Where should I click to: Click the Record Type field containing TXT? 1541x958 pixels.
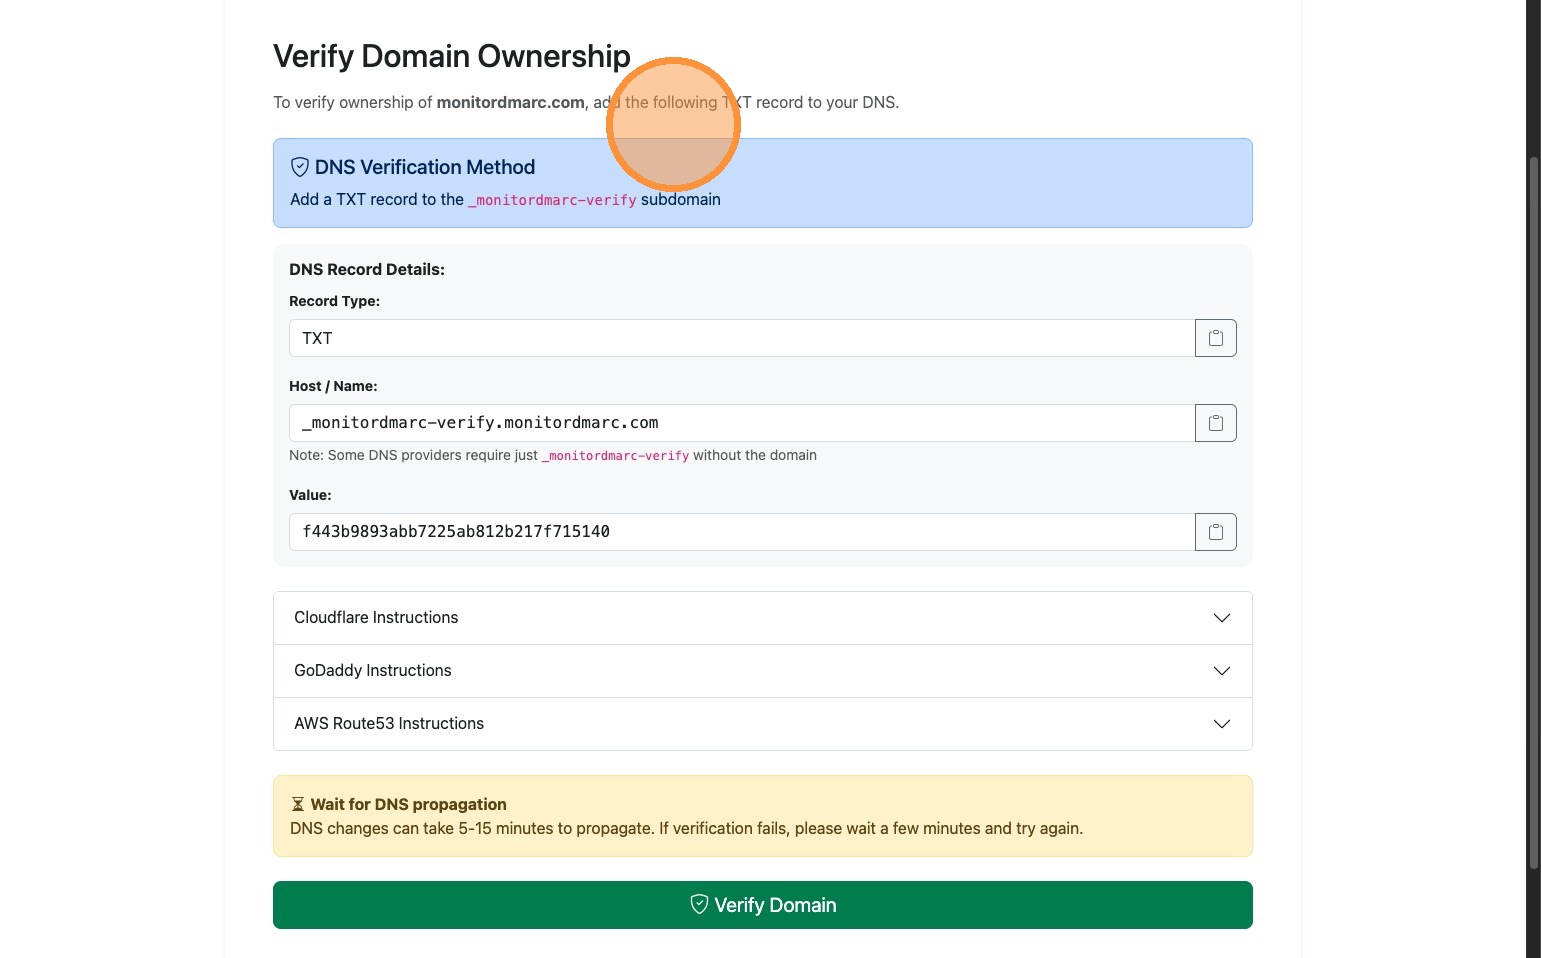[742, 338]
